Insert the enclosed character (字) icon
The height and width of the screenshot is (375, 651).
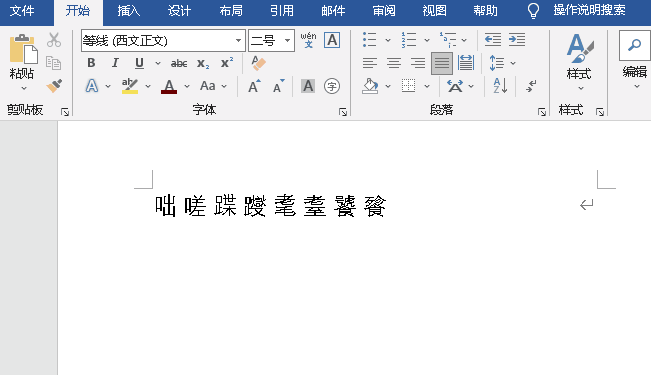tap(332, 86)
